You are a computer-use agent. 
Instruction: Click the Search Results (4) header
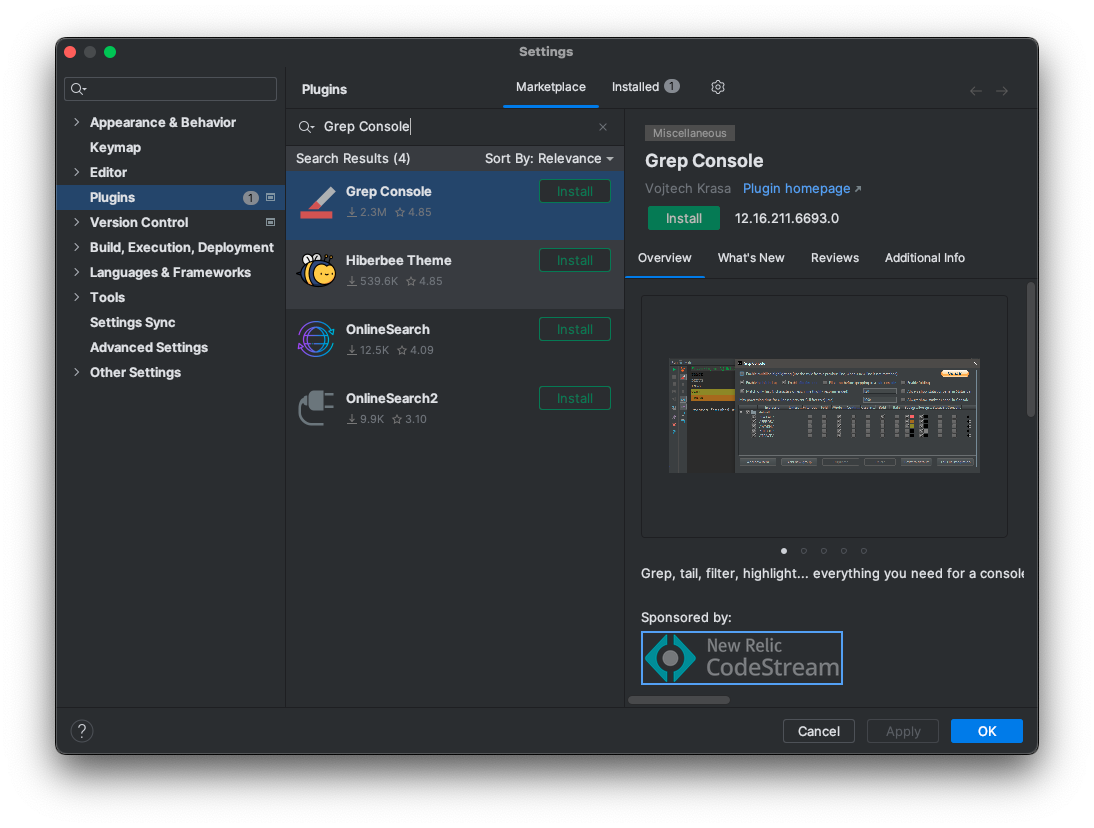click(353, 158)
